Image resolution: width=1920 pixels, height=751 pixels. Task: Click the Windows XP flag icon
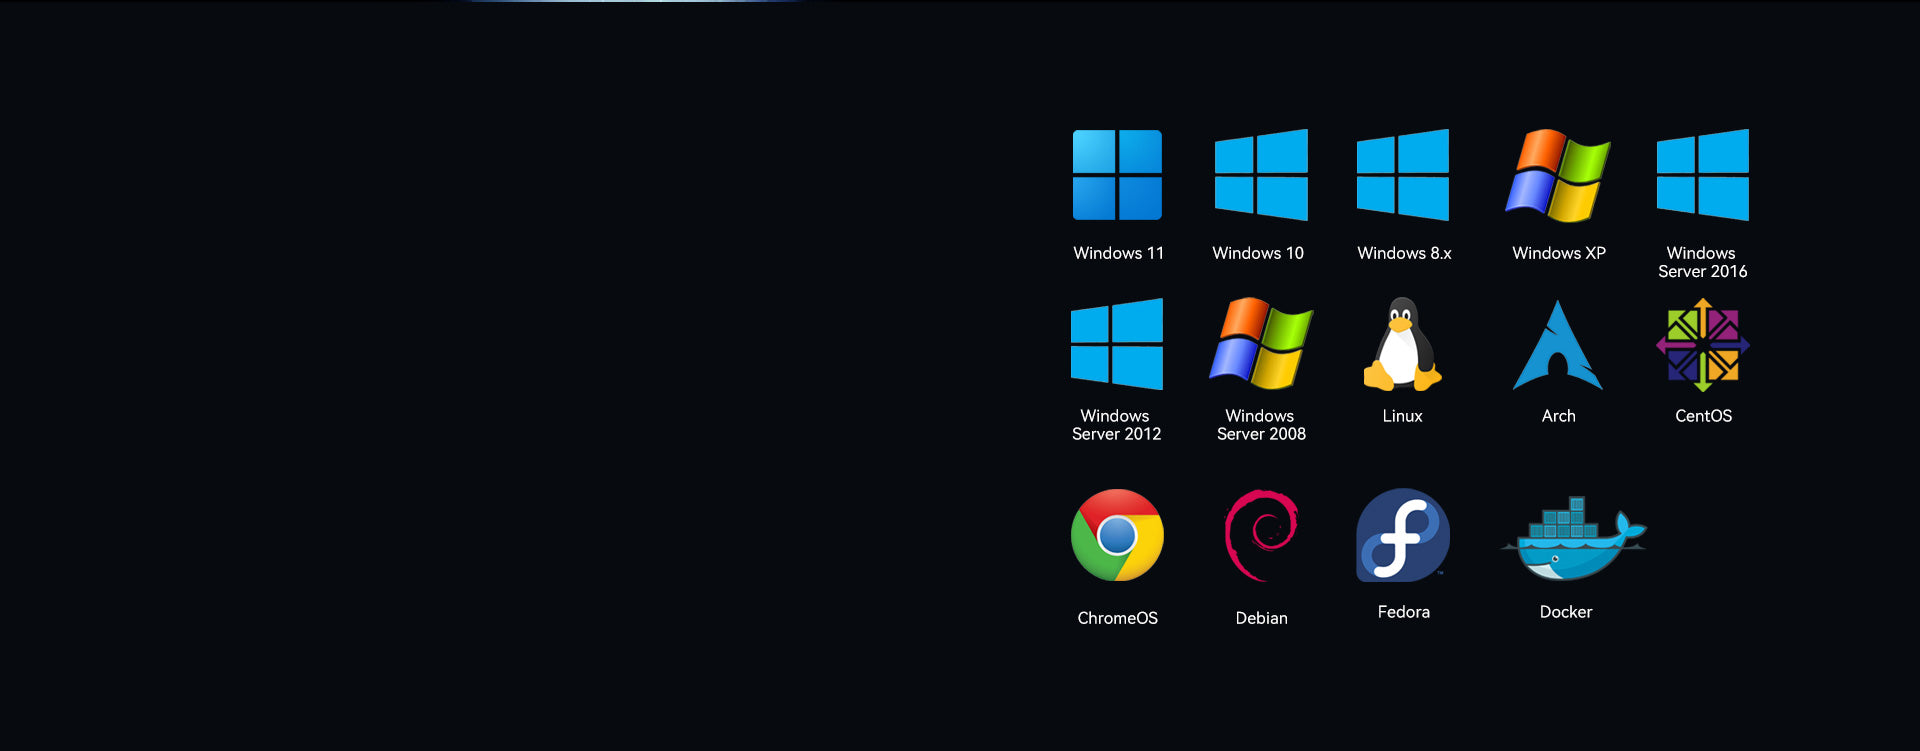pos(1558,176)
